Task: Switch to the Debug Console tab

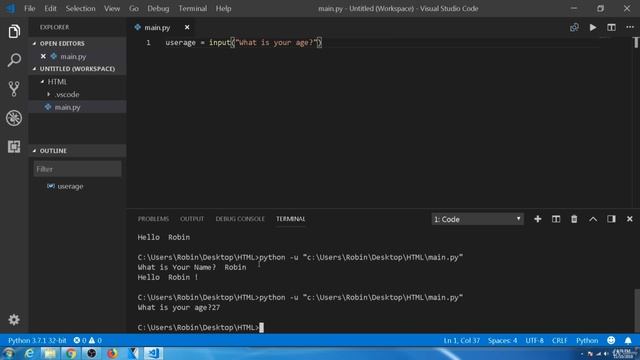Action: (240, 219)
